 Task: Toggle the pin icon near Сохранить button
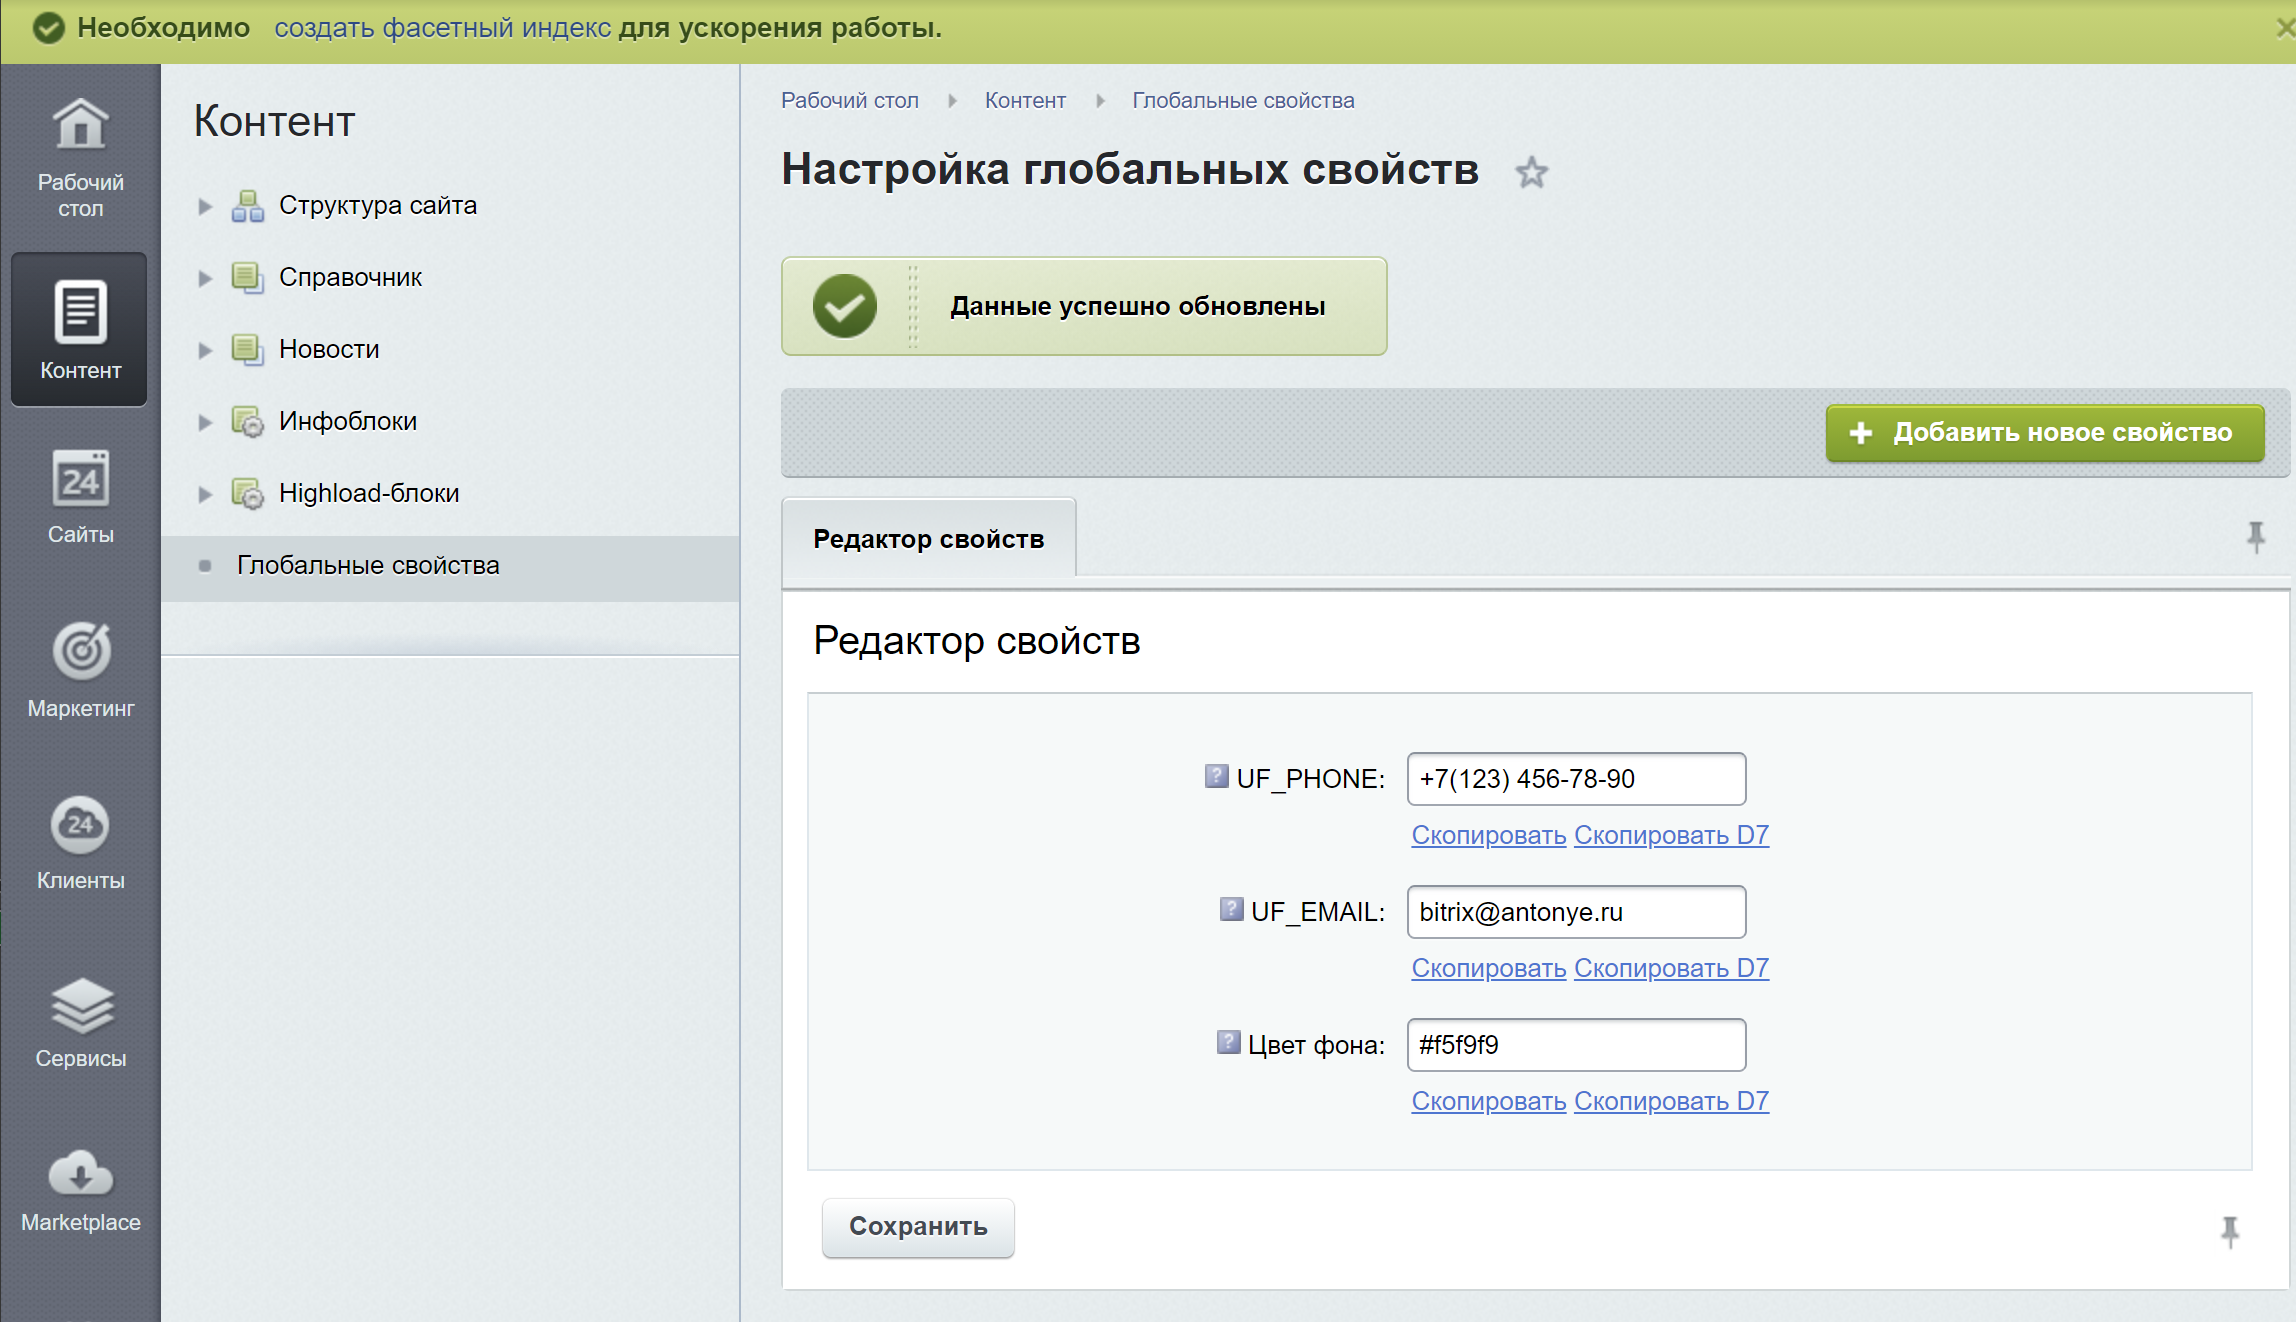2229,1231
